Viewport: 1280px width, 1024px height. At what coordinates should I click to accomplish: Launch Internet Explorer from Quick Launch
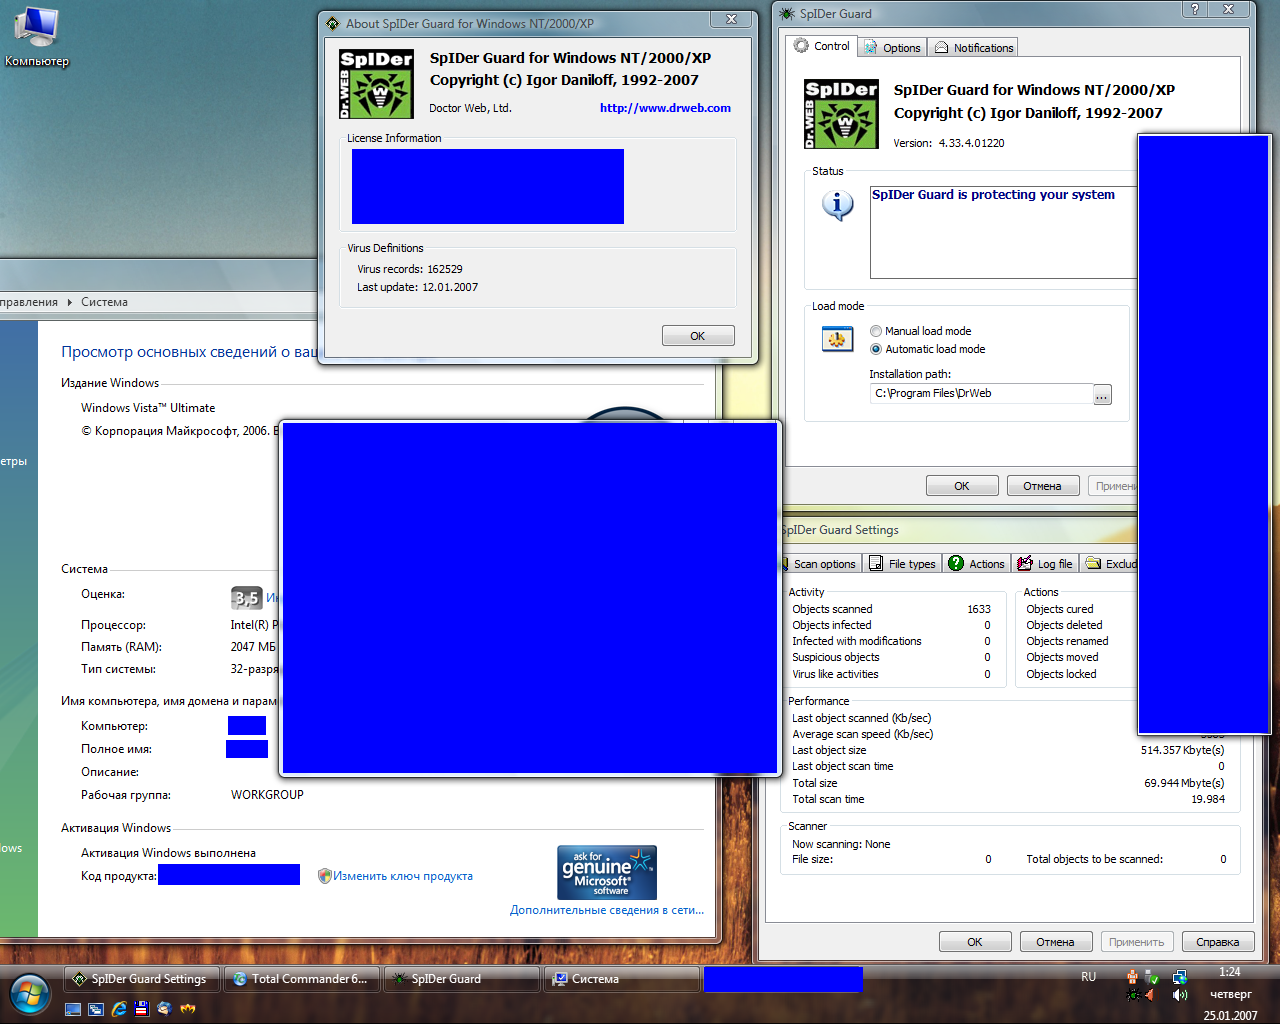click(x=119, y=1009)
